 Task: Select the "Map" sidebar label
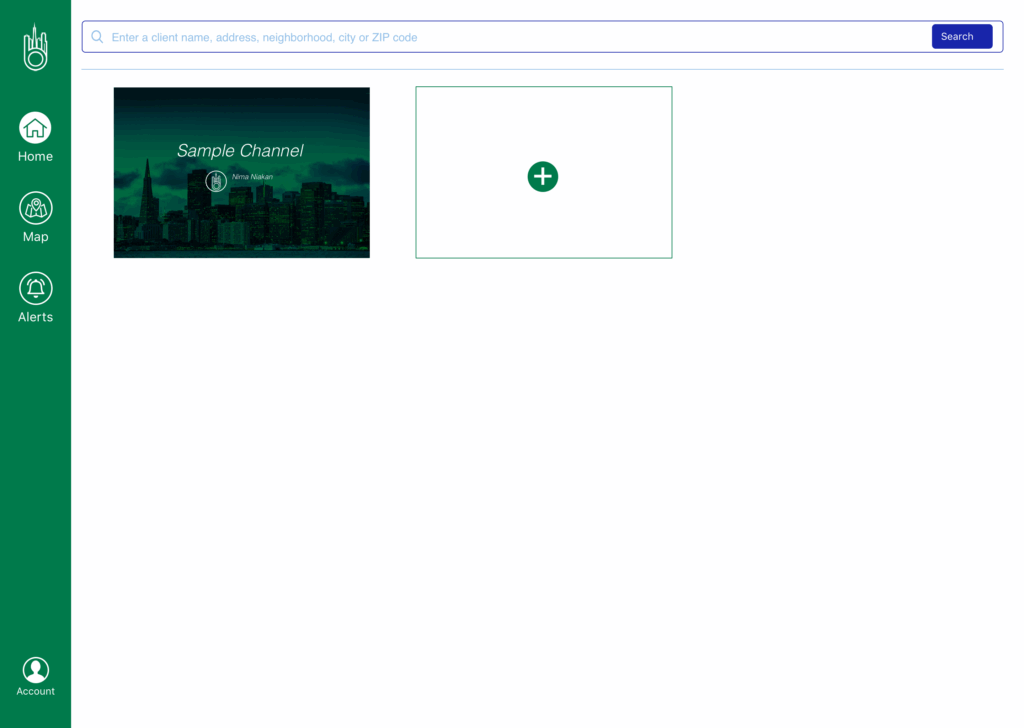click(35, 237)
